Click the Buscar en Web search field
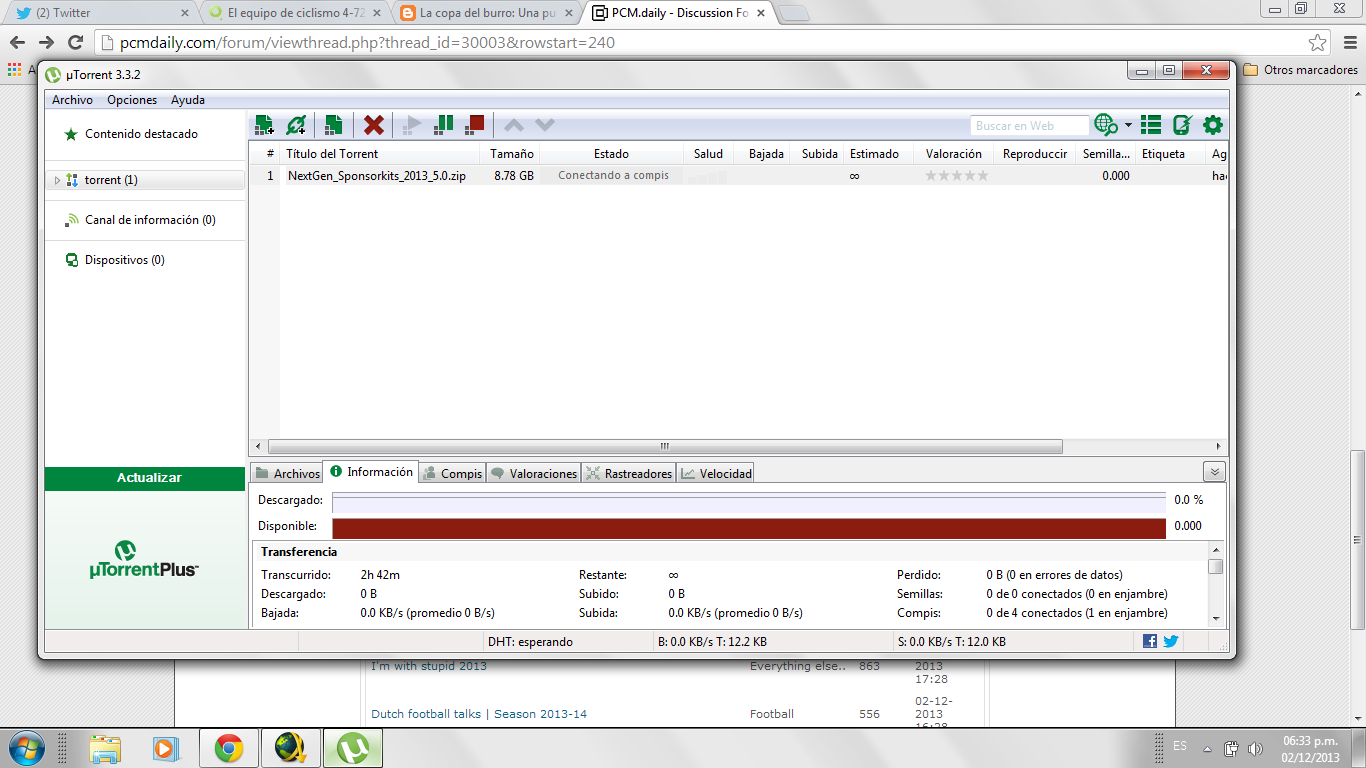The image size is (1366, 768). pos(1029,126)
